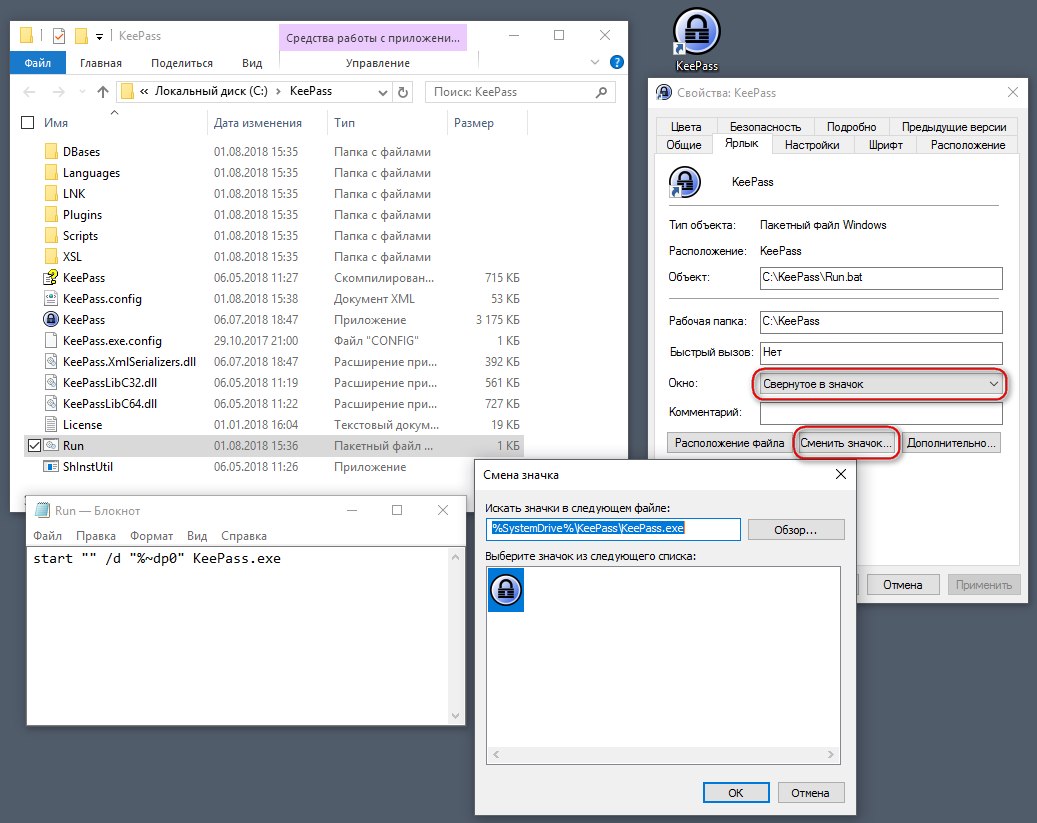Open the File menu in Notepad
Viewport: 1037px width, 823px height.
pos(48,536)
